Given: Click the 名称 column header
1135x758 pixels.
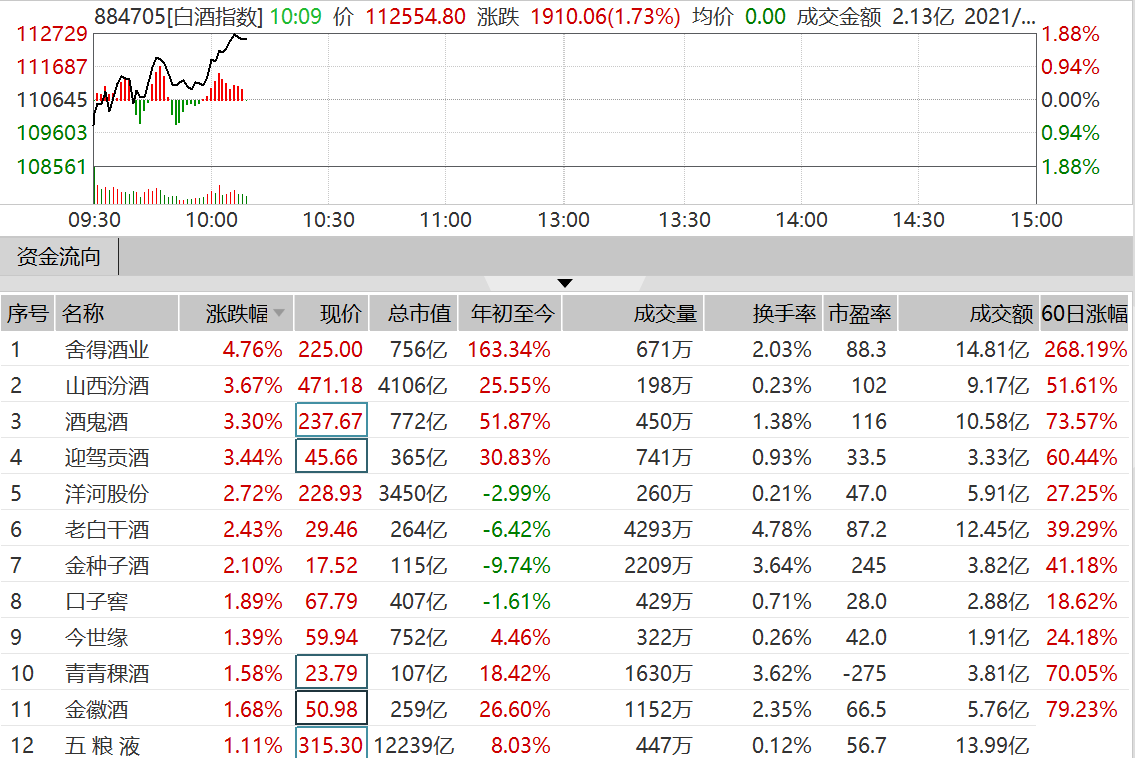Looking at the screenshot, I should point(117,313).
